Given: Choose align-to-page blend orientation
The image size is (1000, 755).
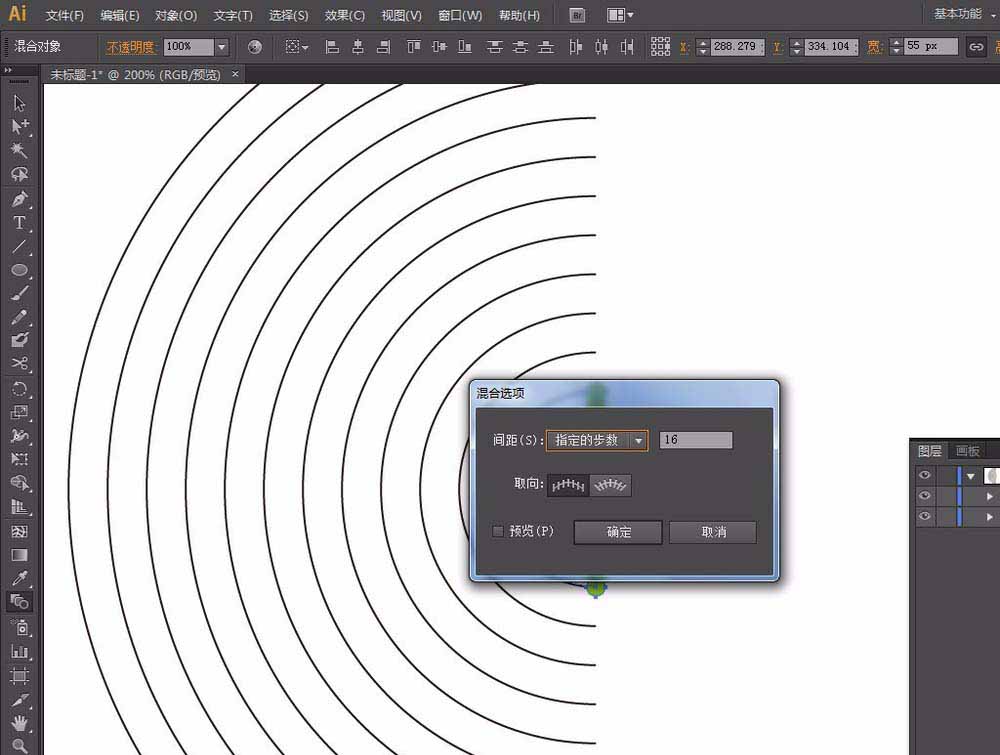Looking at the screenshot, I should pyautogui.click(x=568, y=485).
